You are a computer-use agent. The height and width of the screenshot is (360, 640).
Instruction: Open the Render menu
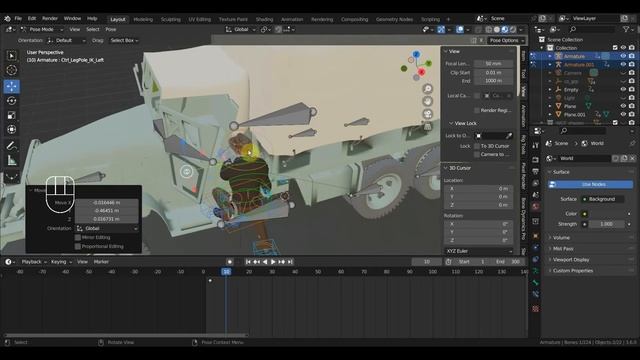point(50,18)
